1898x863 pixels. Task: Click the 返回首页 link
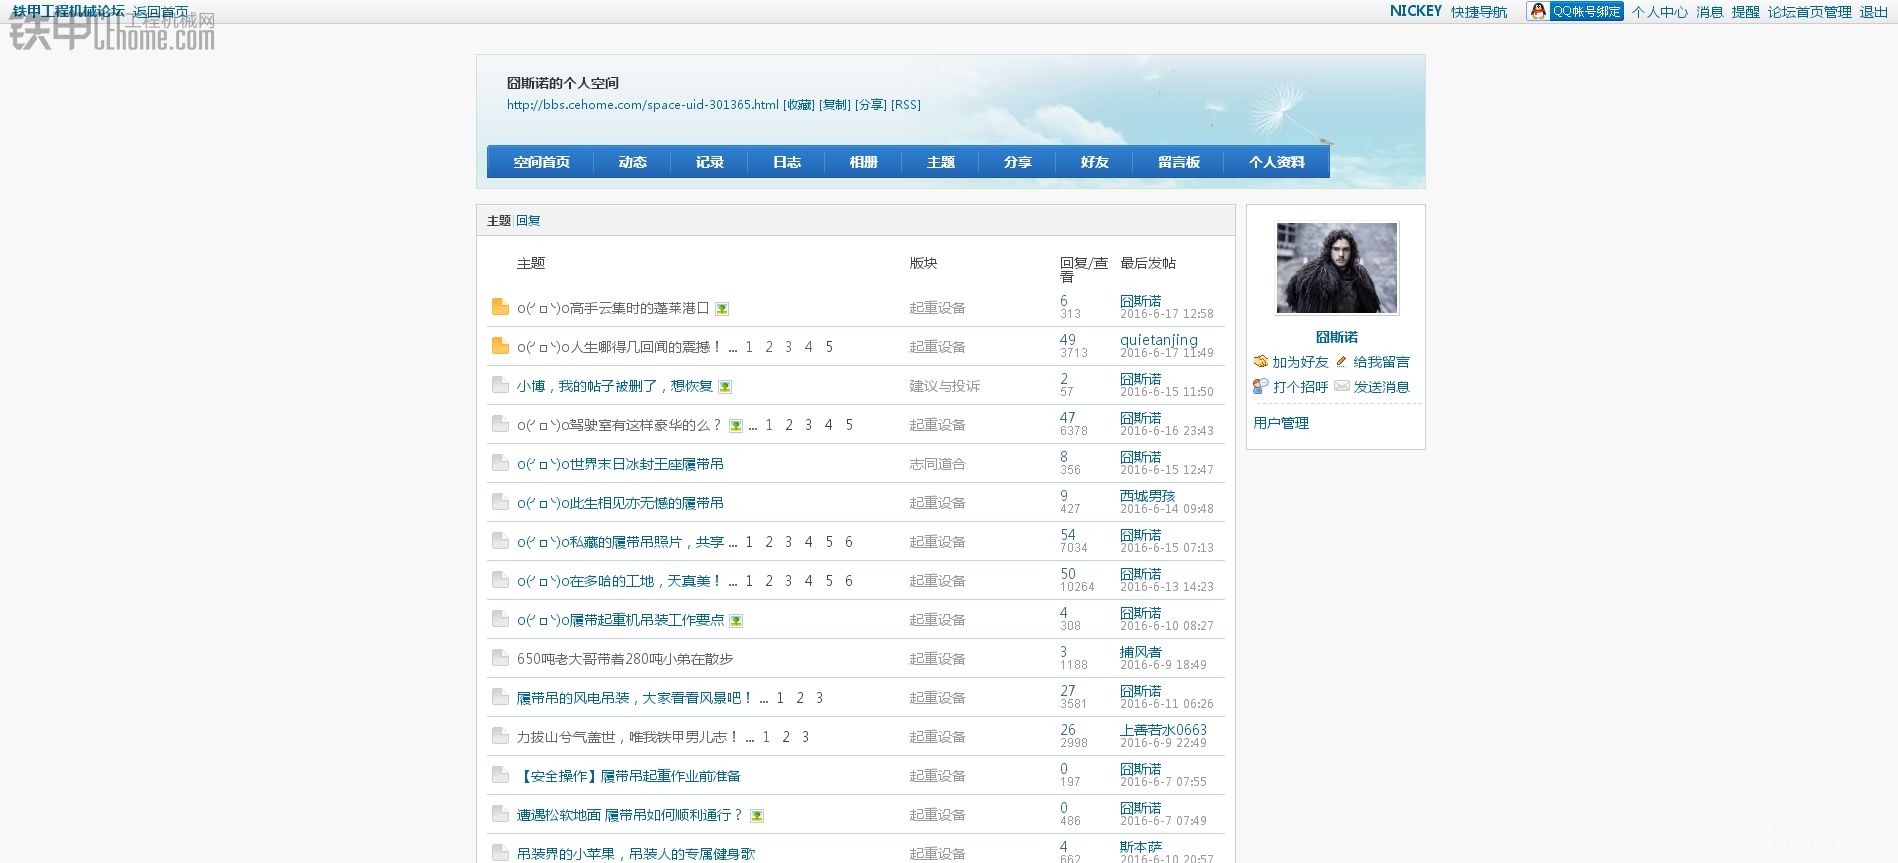(160, 12)
